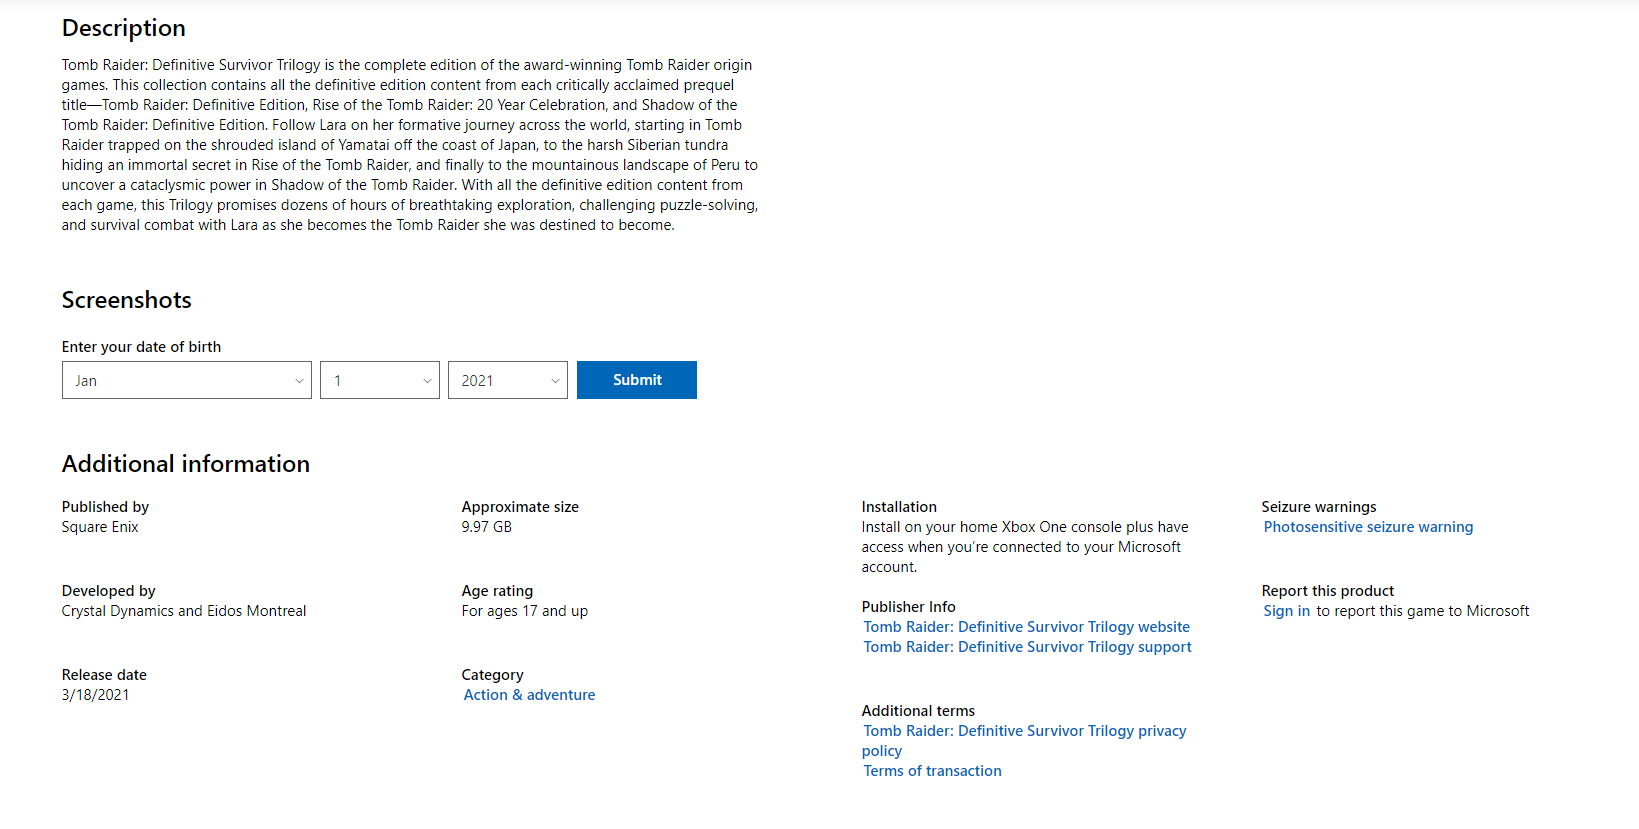The width and height of the screenshot is (1639, 829).
Task: Click the Enter your date of birth label
Action: point(142,347)
